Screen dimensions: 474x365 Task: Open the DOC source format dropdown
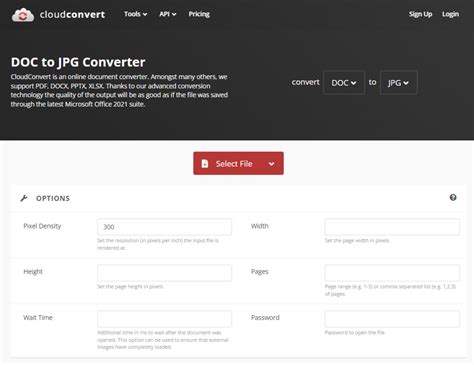[344, 83]
